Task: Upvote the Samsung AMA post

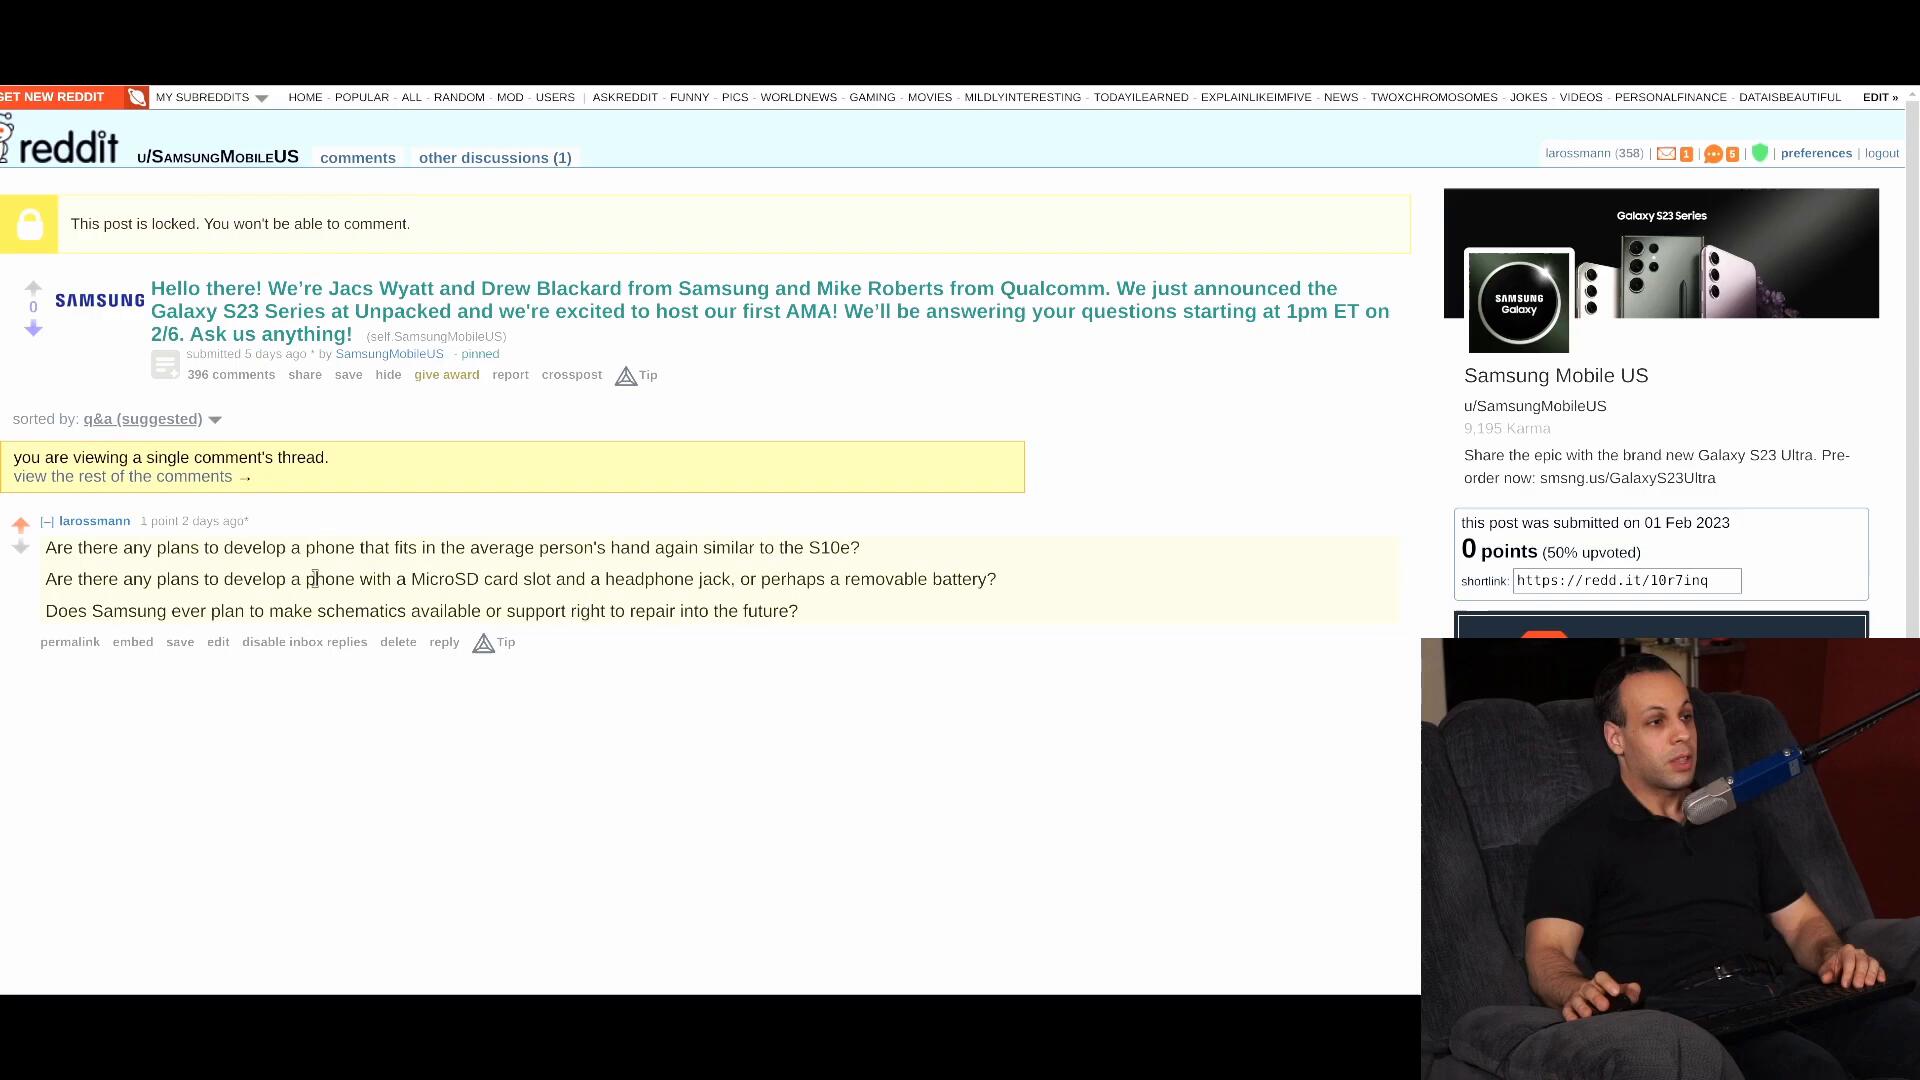Action: [33, 288]
